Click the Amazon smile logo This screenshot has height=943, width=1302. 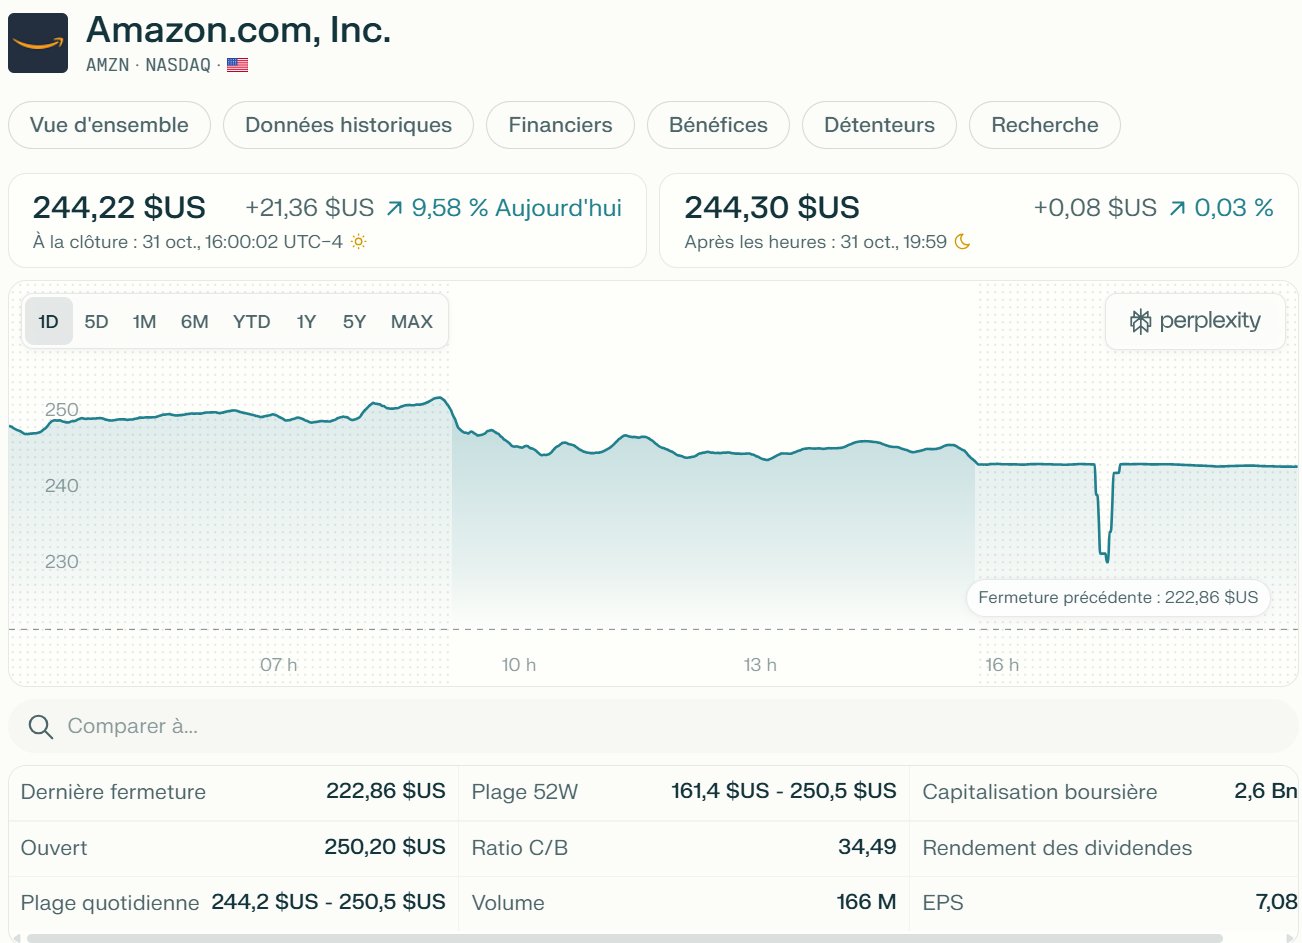click(x=39, y=42)
